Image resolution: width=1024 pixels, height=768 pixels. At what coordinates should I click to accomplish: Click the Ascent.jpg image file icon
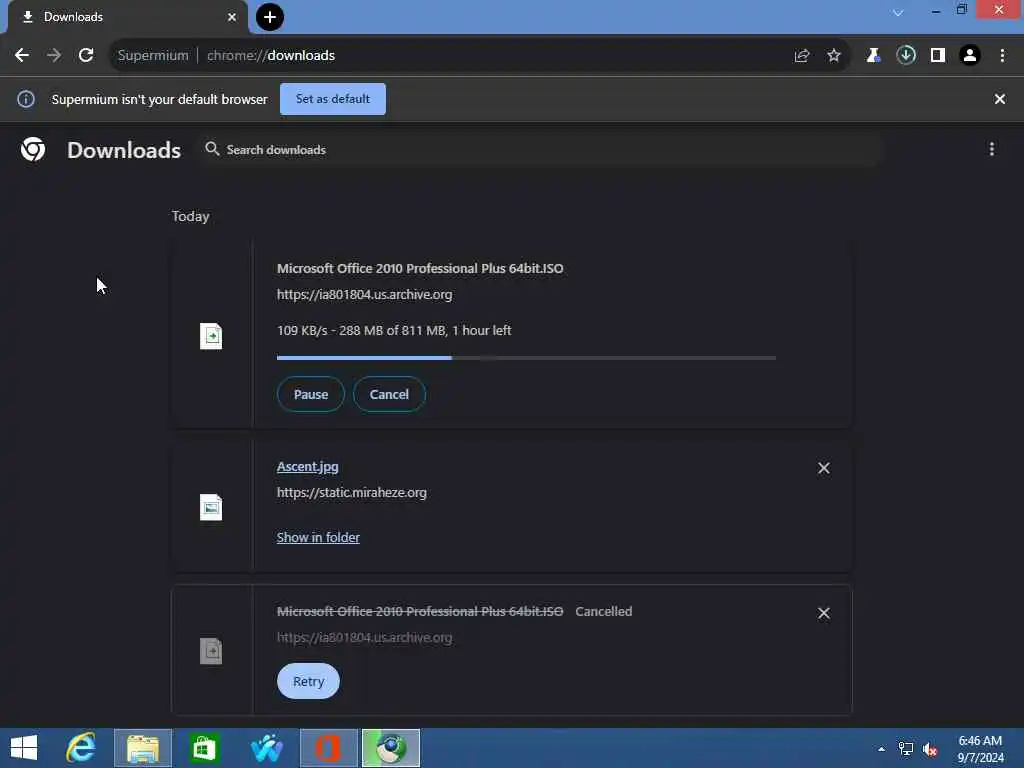[211, 507]
